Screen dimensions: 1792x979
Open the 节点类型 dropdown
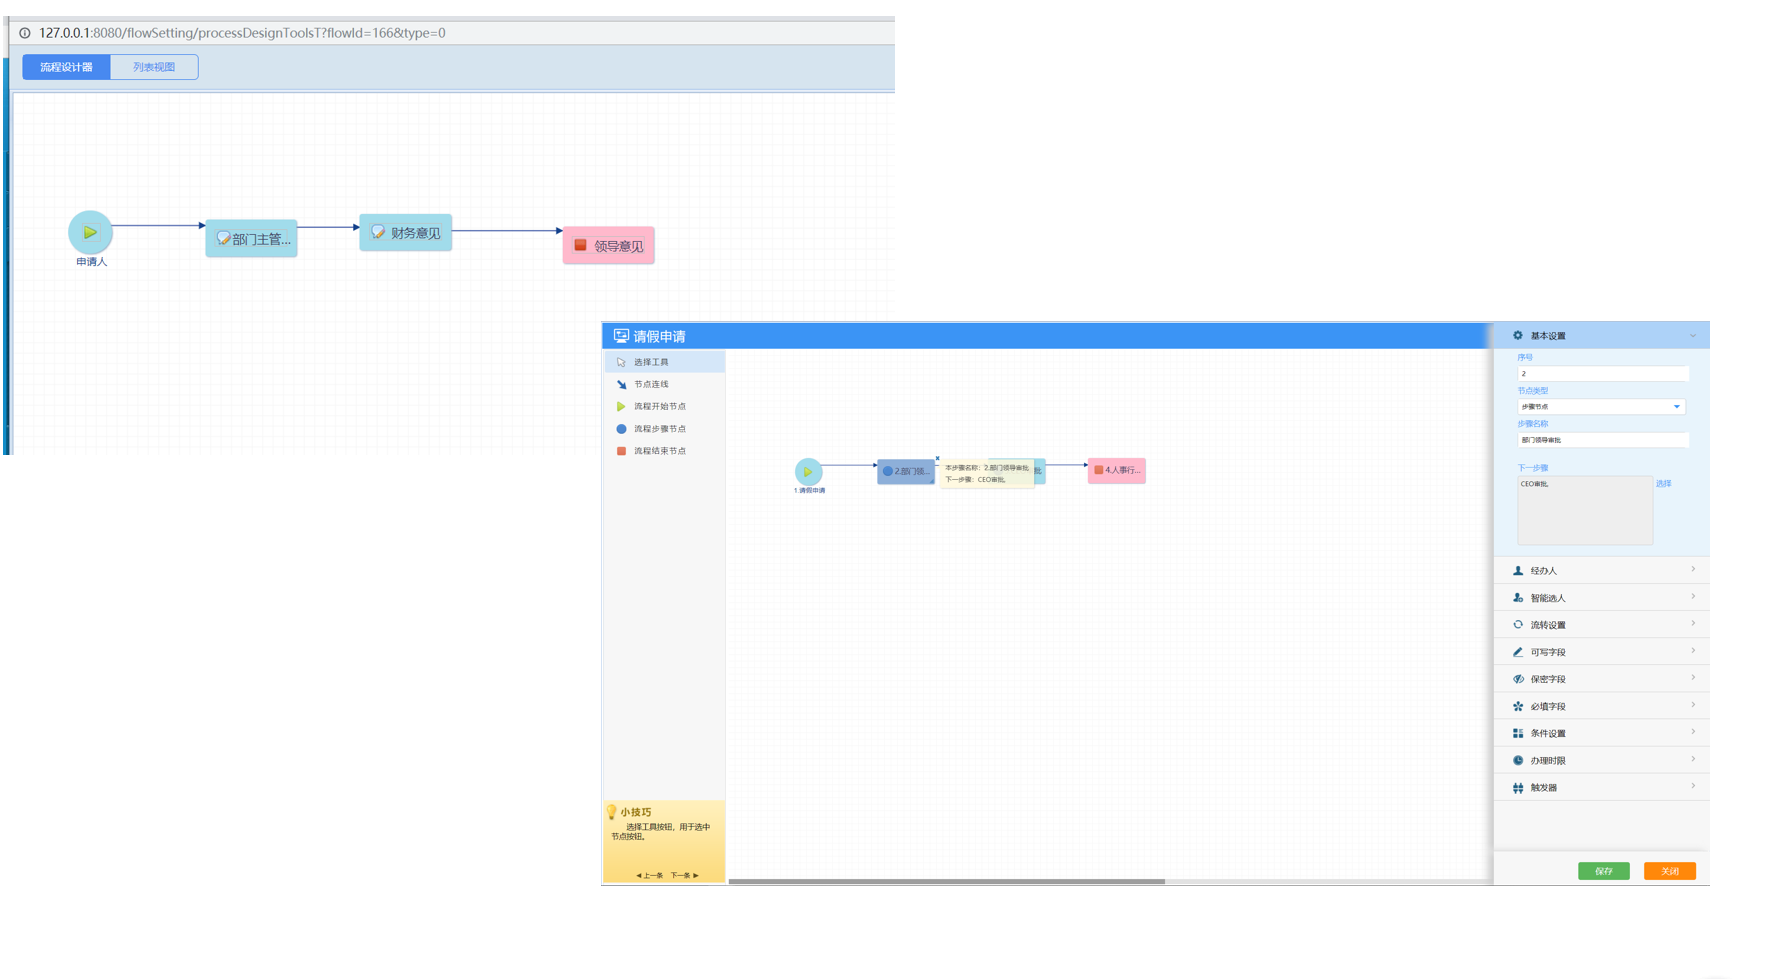point(1600,407)
